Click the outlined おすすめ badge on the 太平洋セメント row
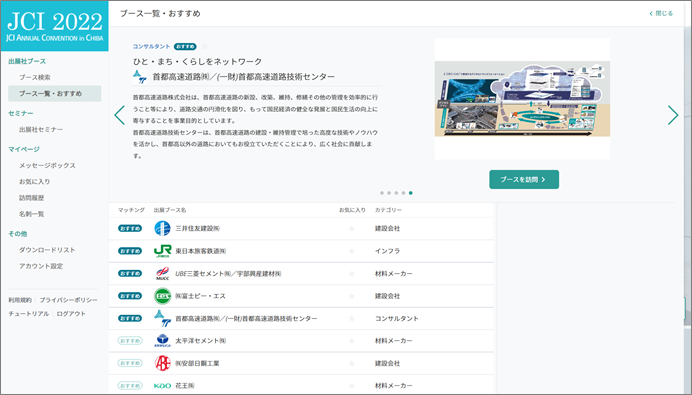692x395 pixels. point(130,341)
